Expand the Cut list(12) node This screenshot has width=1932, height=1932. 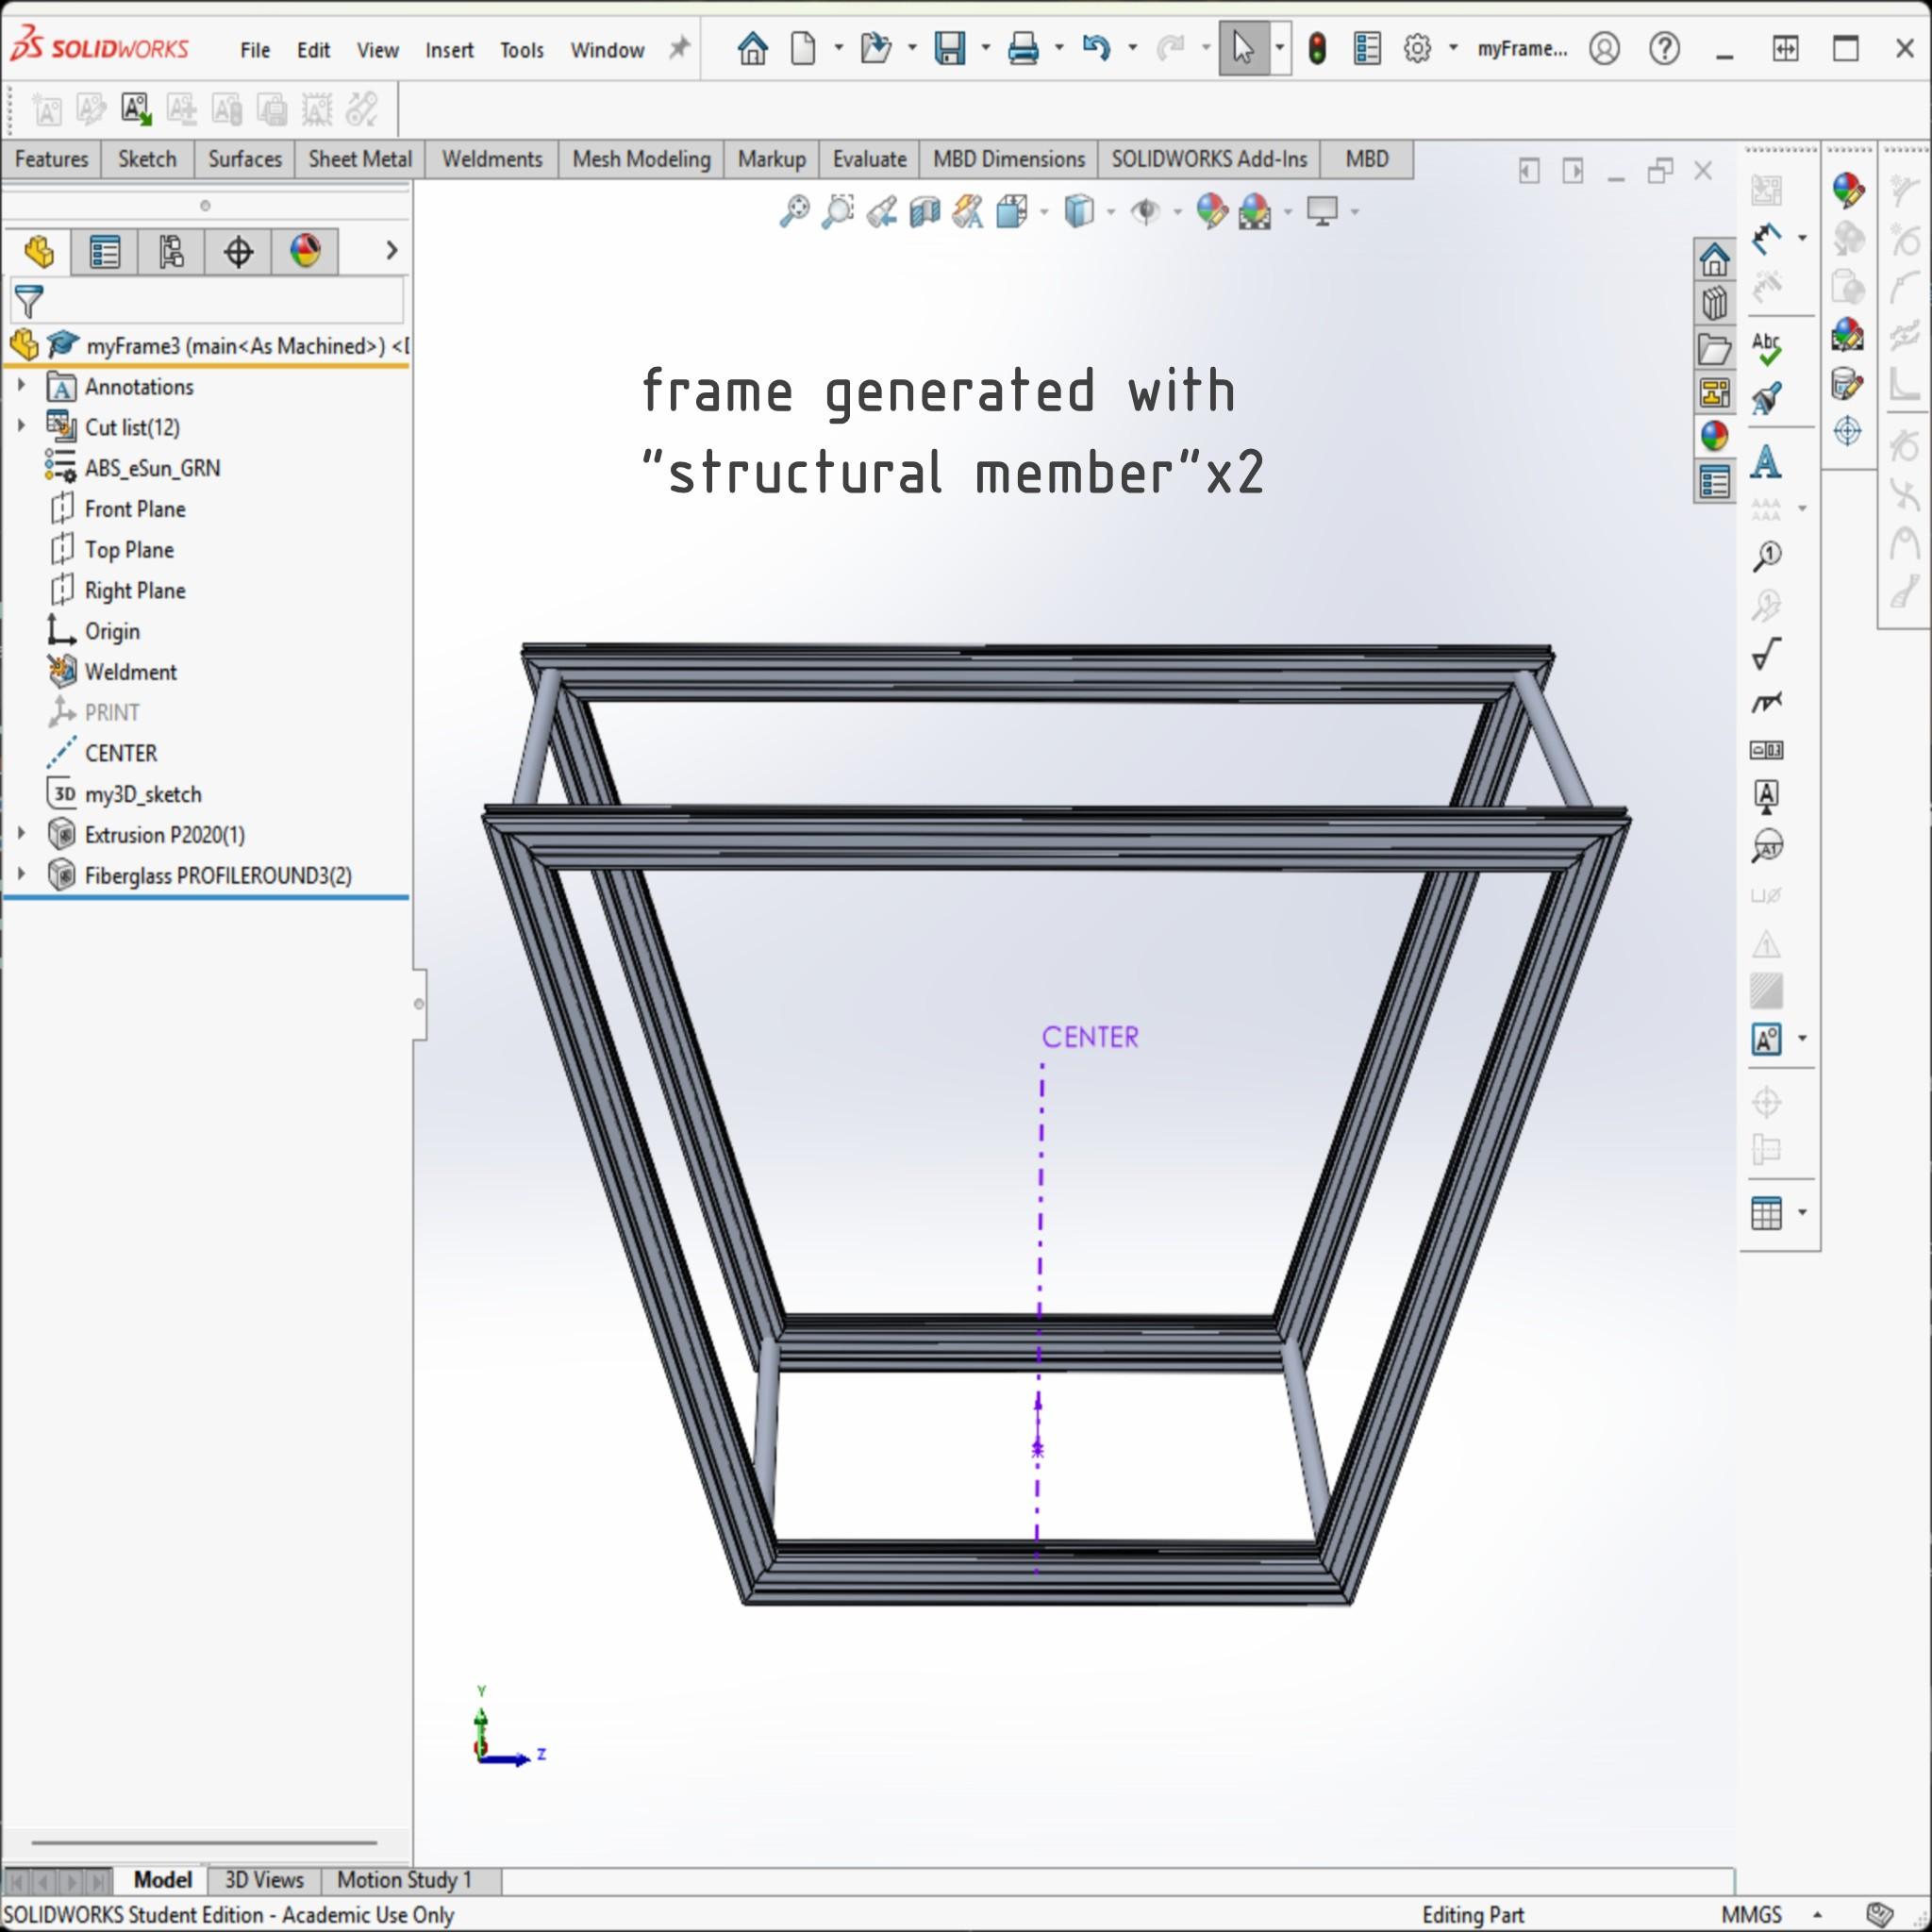pos(21,426)
